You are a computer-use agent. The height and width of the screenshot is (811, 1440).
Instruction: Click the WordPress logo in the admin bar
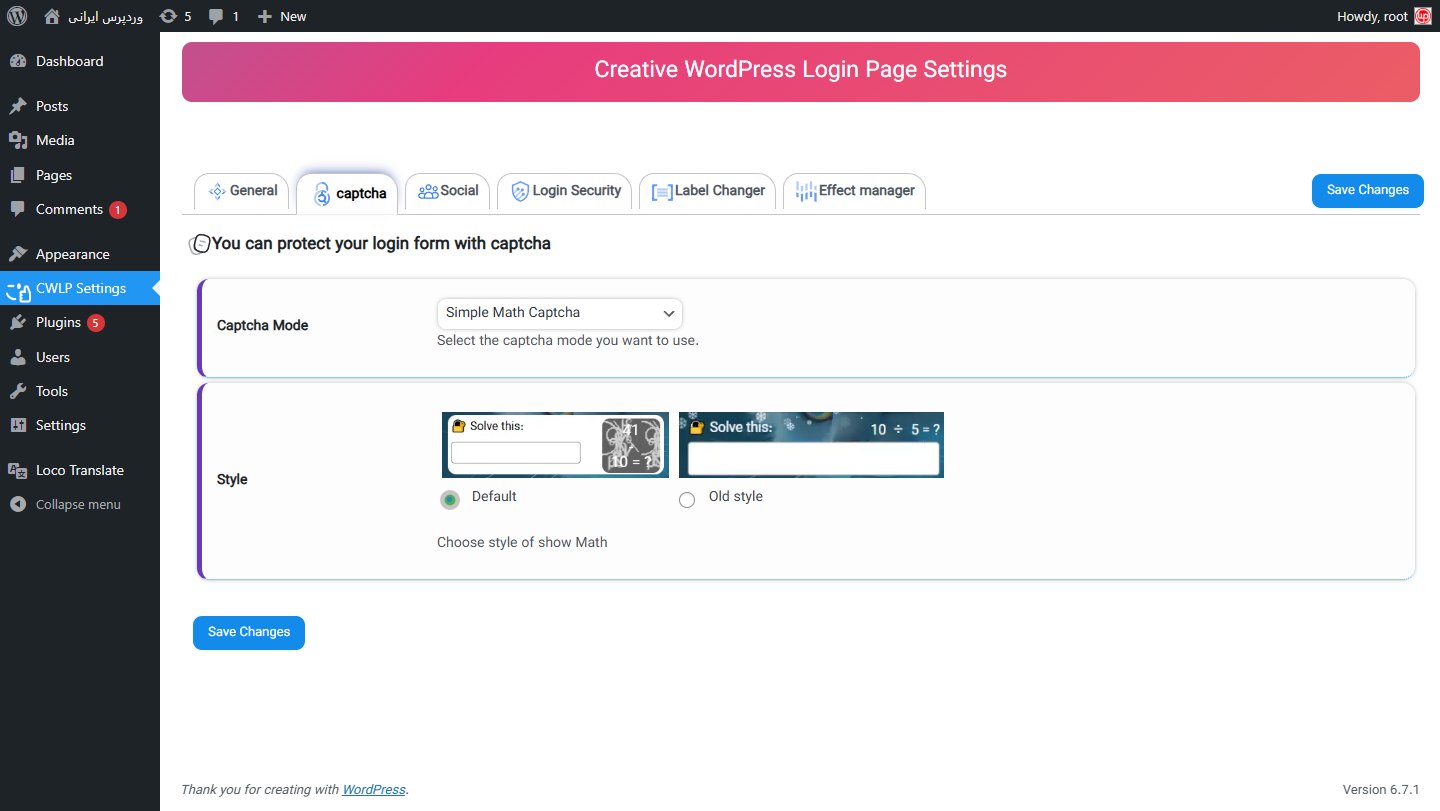pyautogui.click(x=16, y=15)
